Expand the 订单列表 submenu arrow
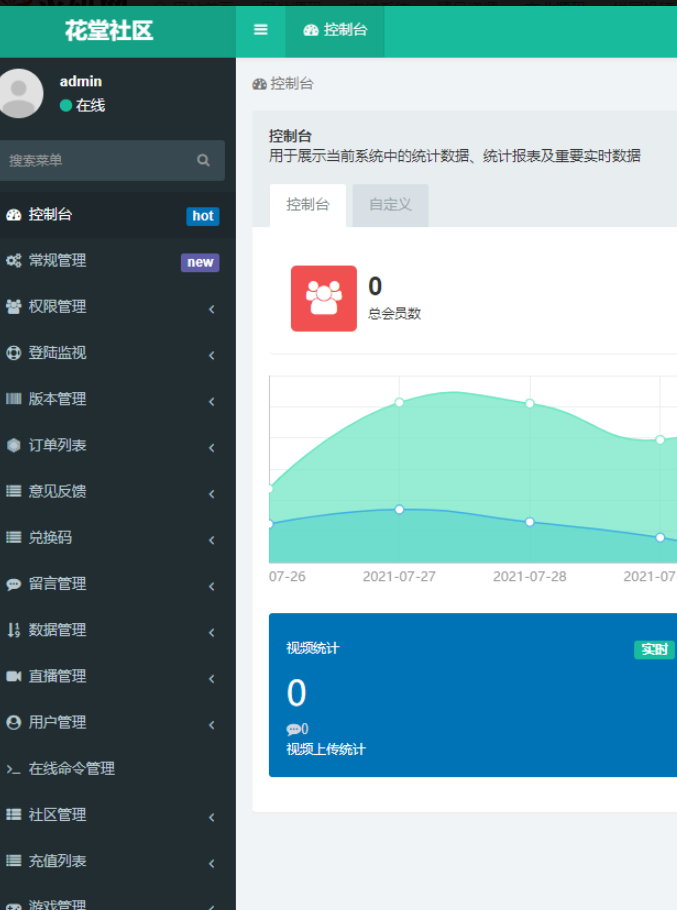Viewport: 677px width, 910px height. point(211,448)
